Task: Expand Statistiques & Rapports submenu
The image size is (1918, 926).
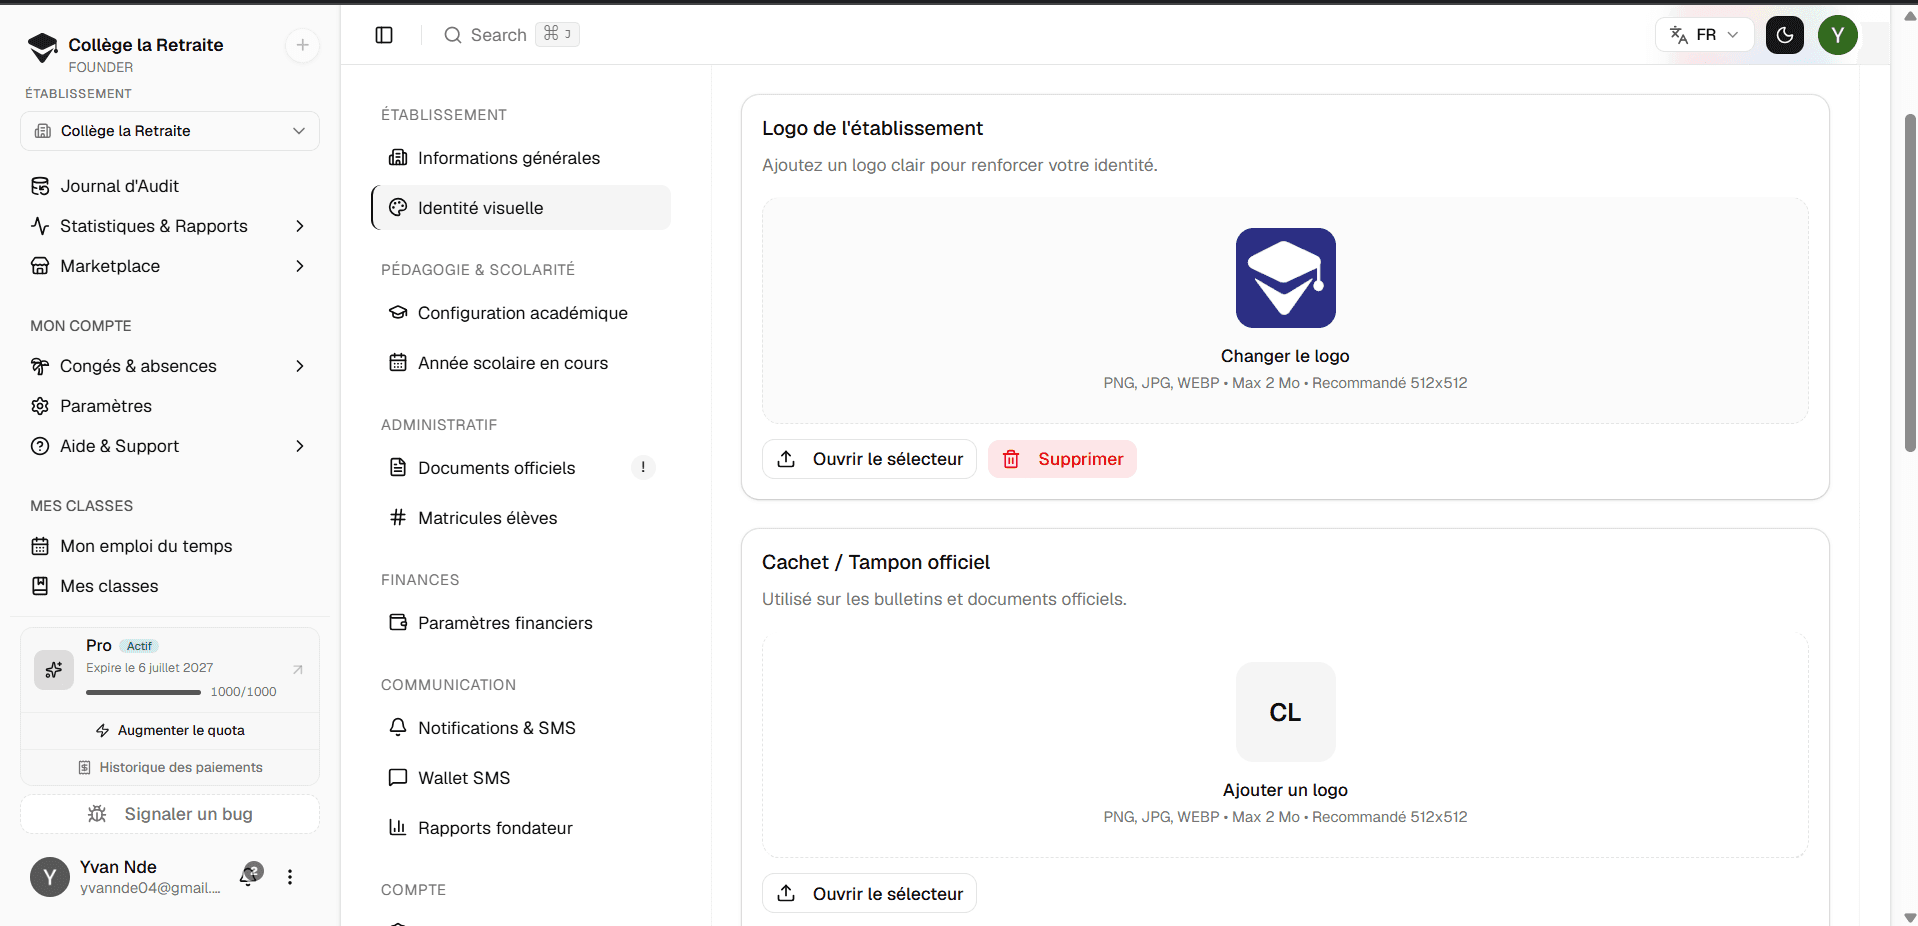Action: tap(299, 226)
